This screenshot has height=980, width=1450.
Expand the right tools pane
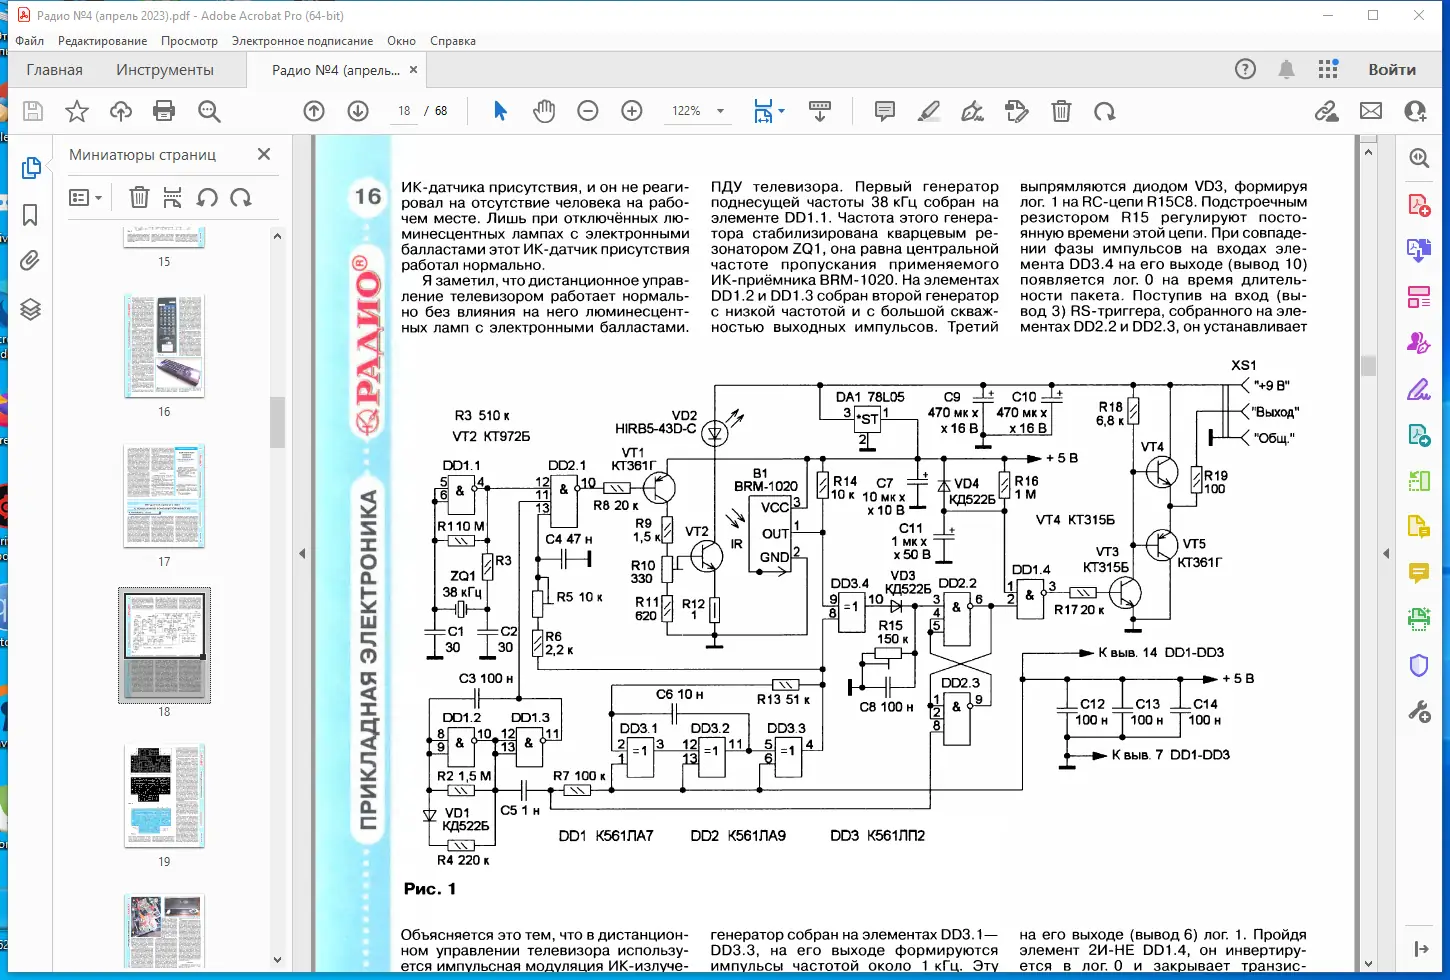(1421, 948)
